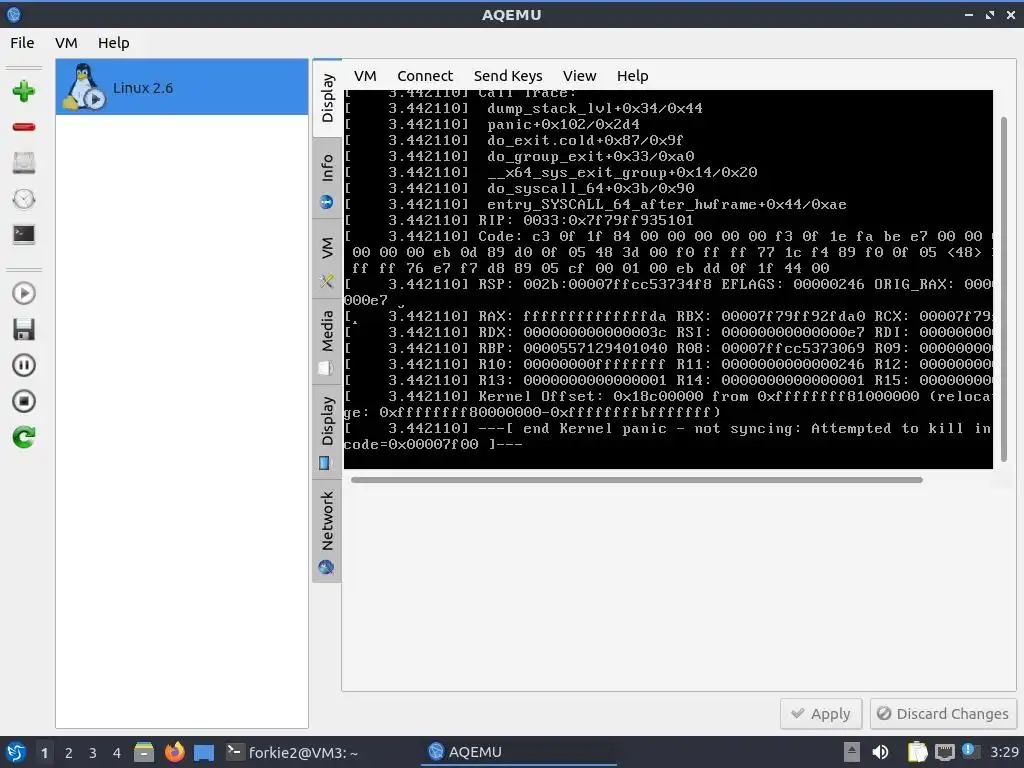This screenshot has height=768, width=1024.
Task: Switch to the top Display tab
Action: pyautogui.click(x=327, y=98)
